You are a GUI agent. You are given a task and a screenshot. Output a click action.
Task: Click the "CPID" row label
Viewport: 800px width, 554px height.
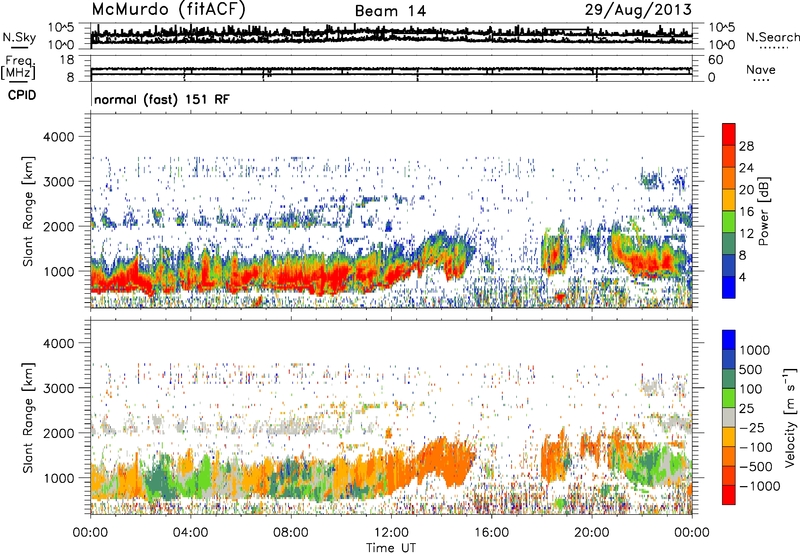[x=22, y=95]
